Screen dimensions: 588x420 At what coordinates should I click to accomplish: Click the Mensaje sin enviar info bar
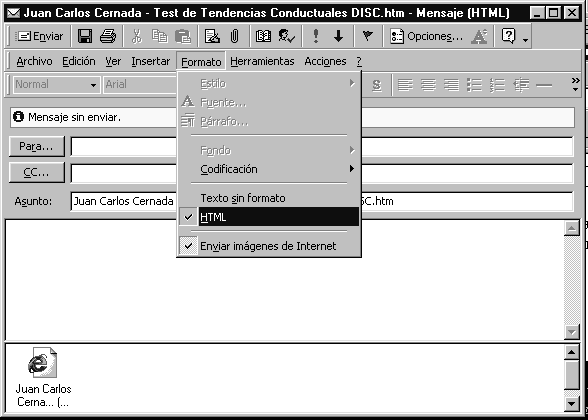click(x=292, y=117)
